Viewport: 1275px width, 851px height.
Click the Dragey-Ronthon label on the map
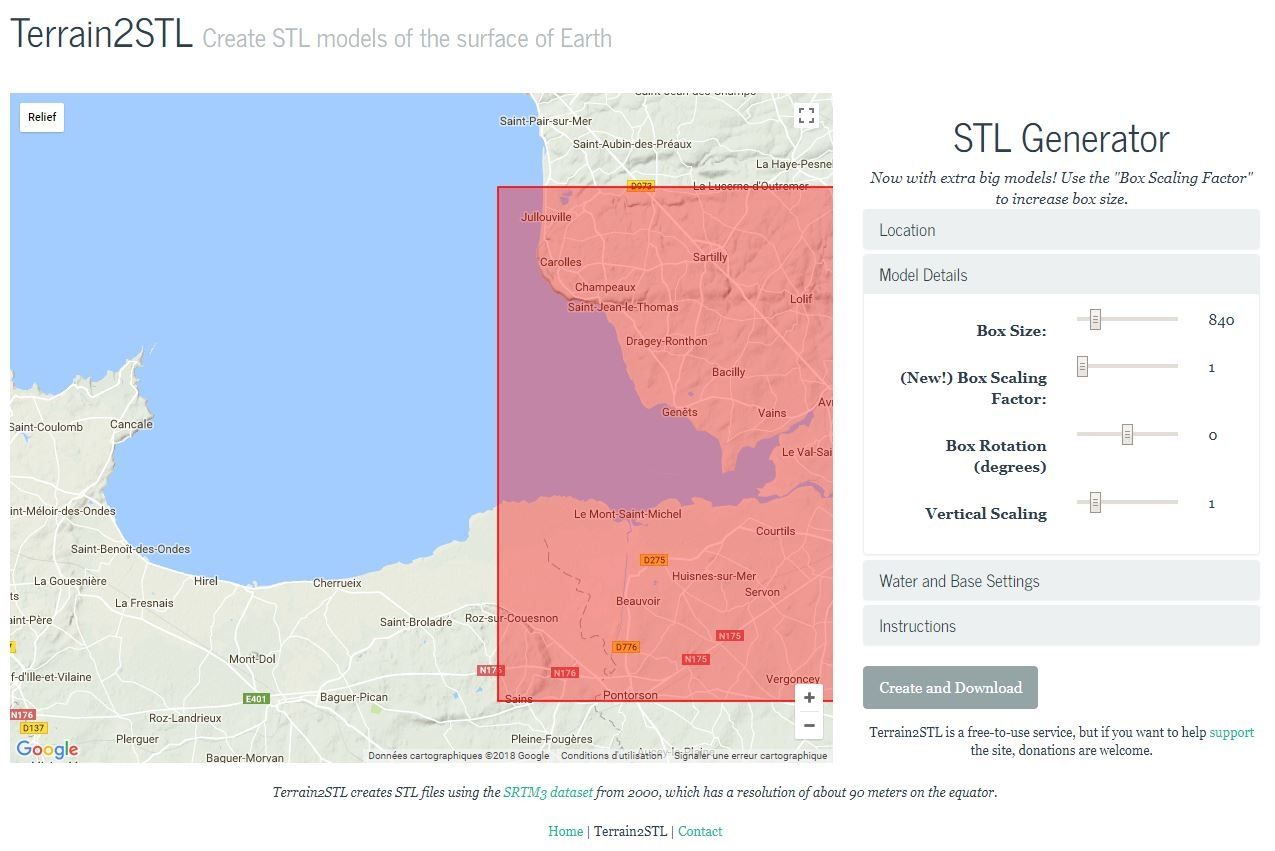(666, 341)
